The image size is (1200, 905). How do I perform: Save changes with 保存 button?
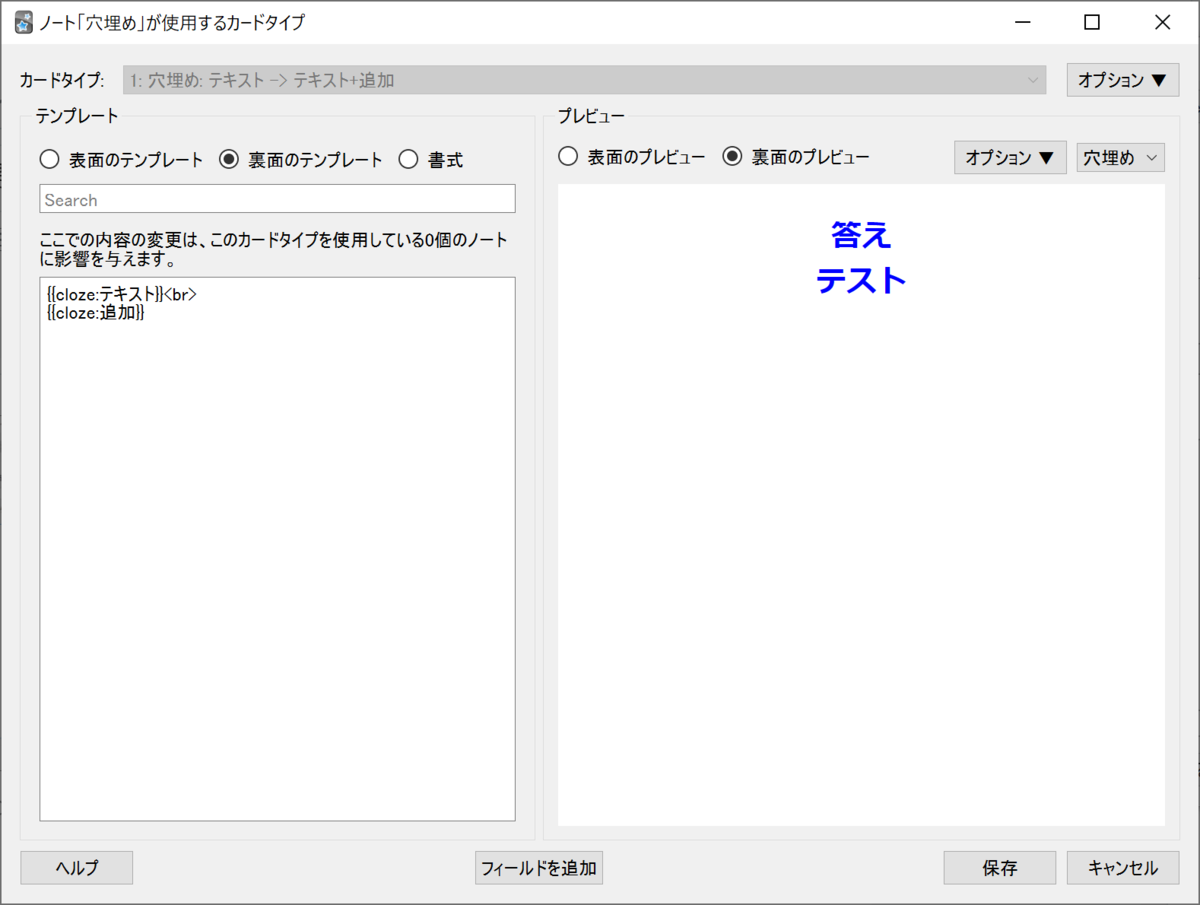1000,868
